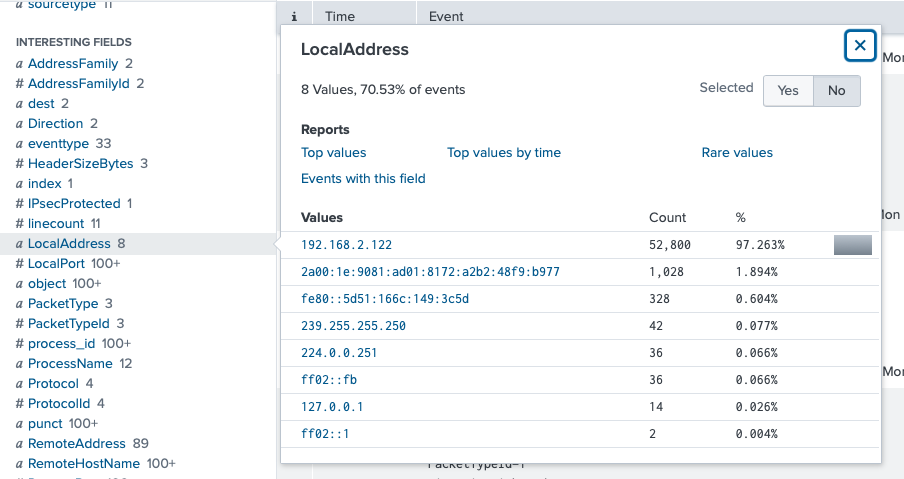Open the ProtocolId field
Viewport: 904px width, 479px height.
[x=59, y=403]
